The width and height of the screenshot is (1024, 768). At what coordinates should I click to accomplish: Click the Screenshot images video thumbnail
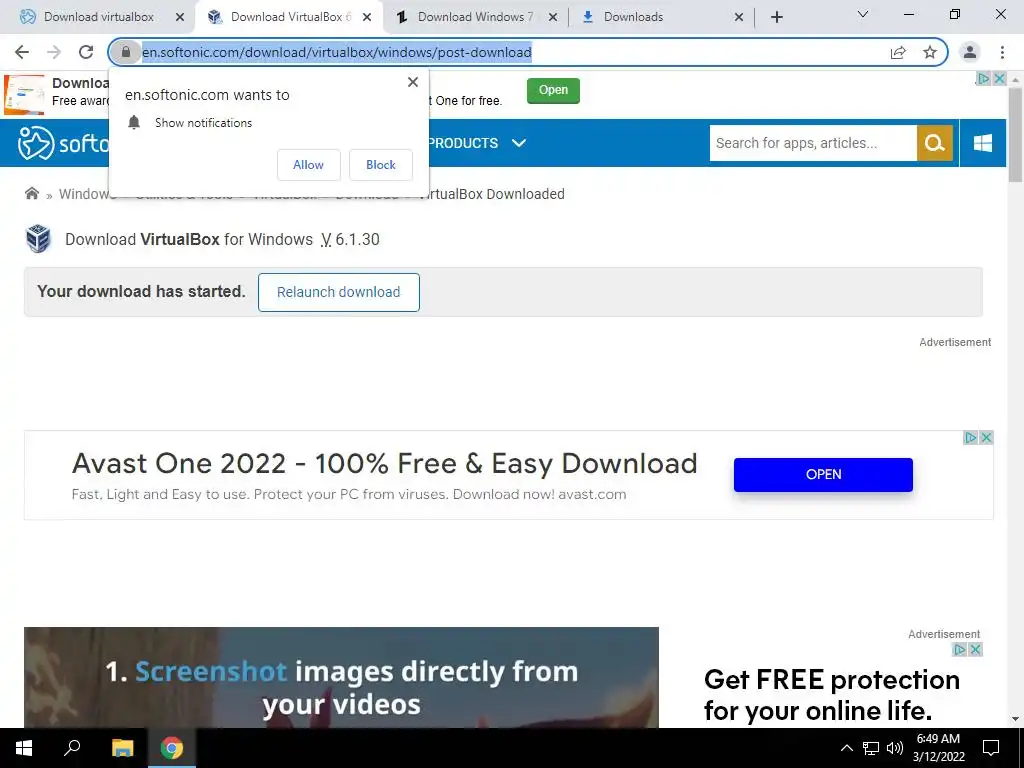341,677
